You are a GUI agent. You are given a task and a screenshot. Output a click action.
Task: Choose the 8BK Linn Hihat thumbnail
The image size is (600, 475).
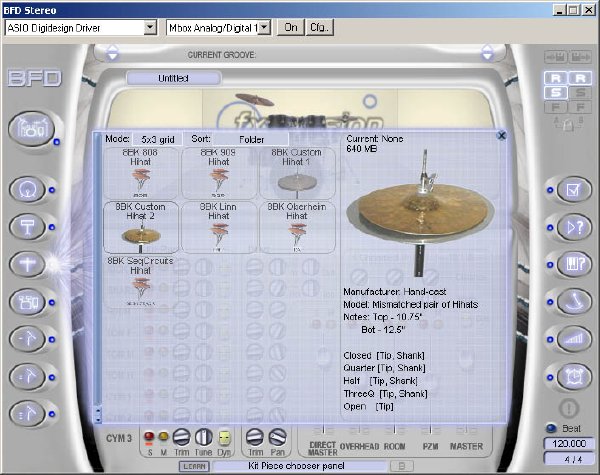(218, 227)
